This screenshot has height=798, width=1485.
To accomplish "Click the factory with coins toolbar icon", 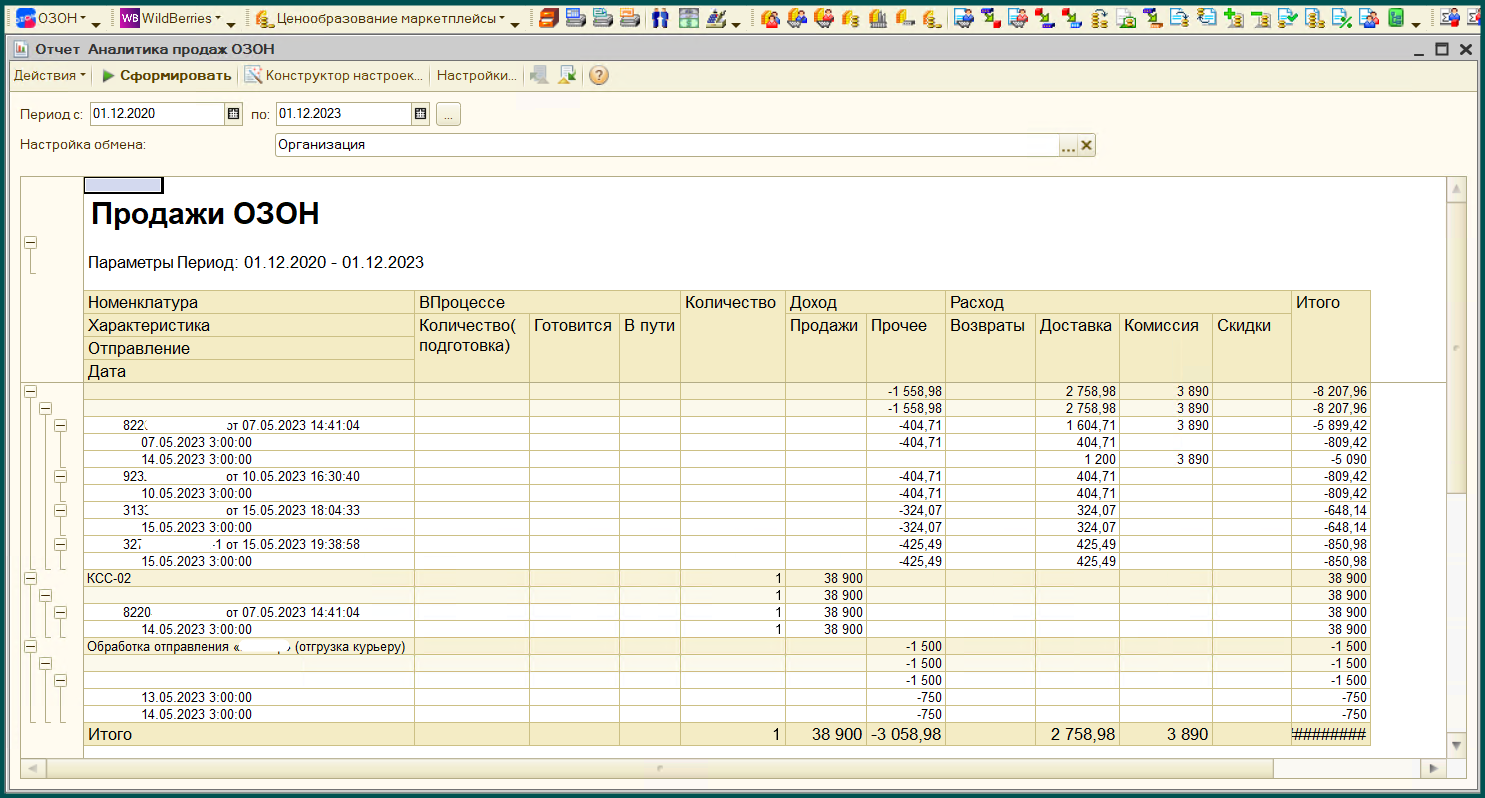I will tap(878, 18).
